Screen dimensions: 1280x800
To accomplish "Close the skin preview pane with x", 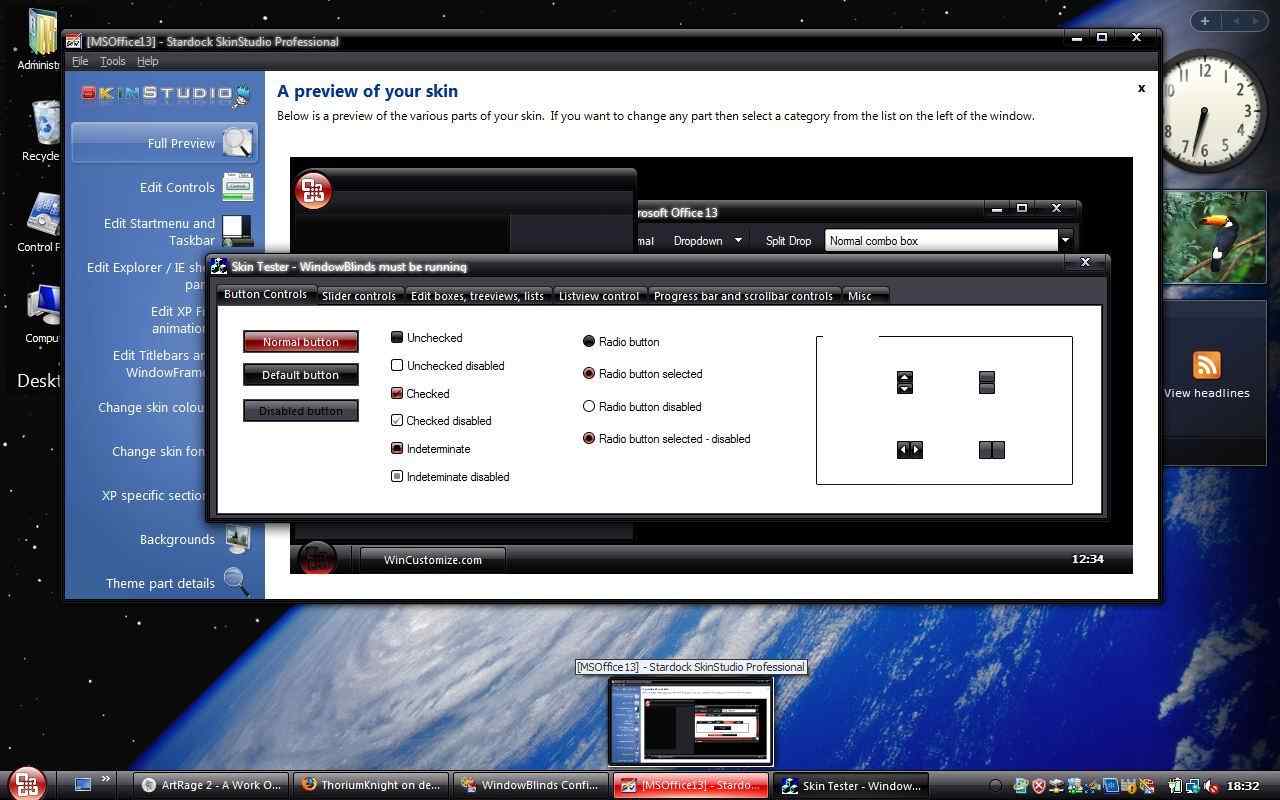I will (x=1141, y=88).
